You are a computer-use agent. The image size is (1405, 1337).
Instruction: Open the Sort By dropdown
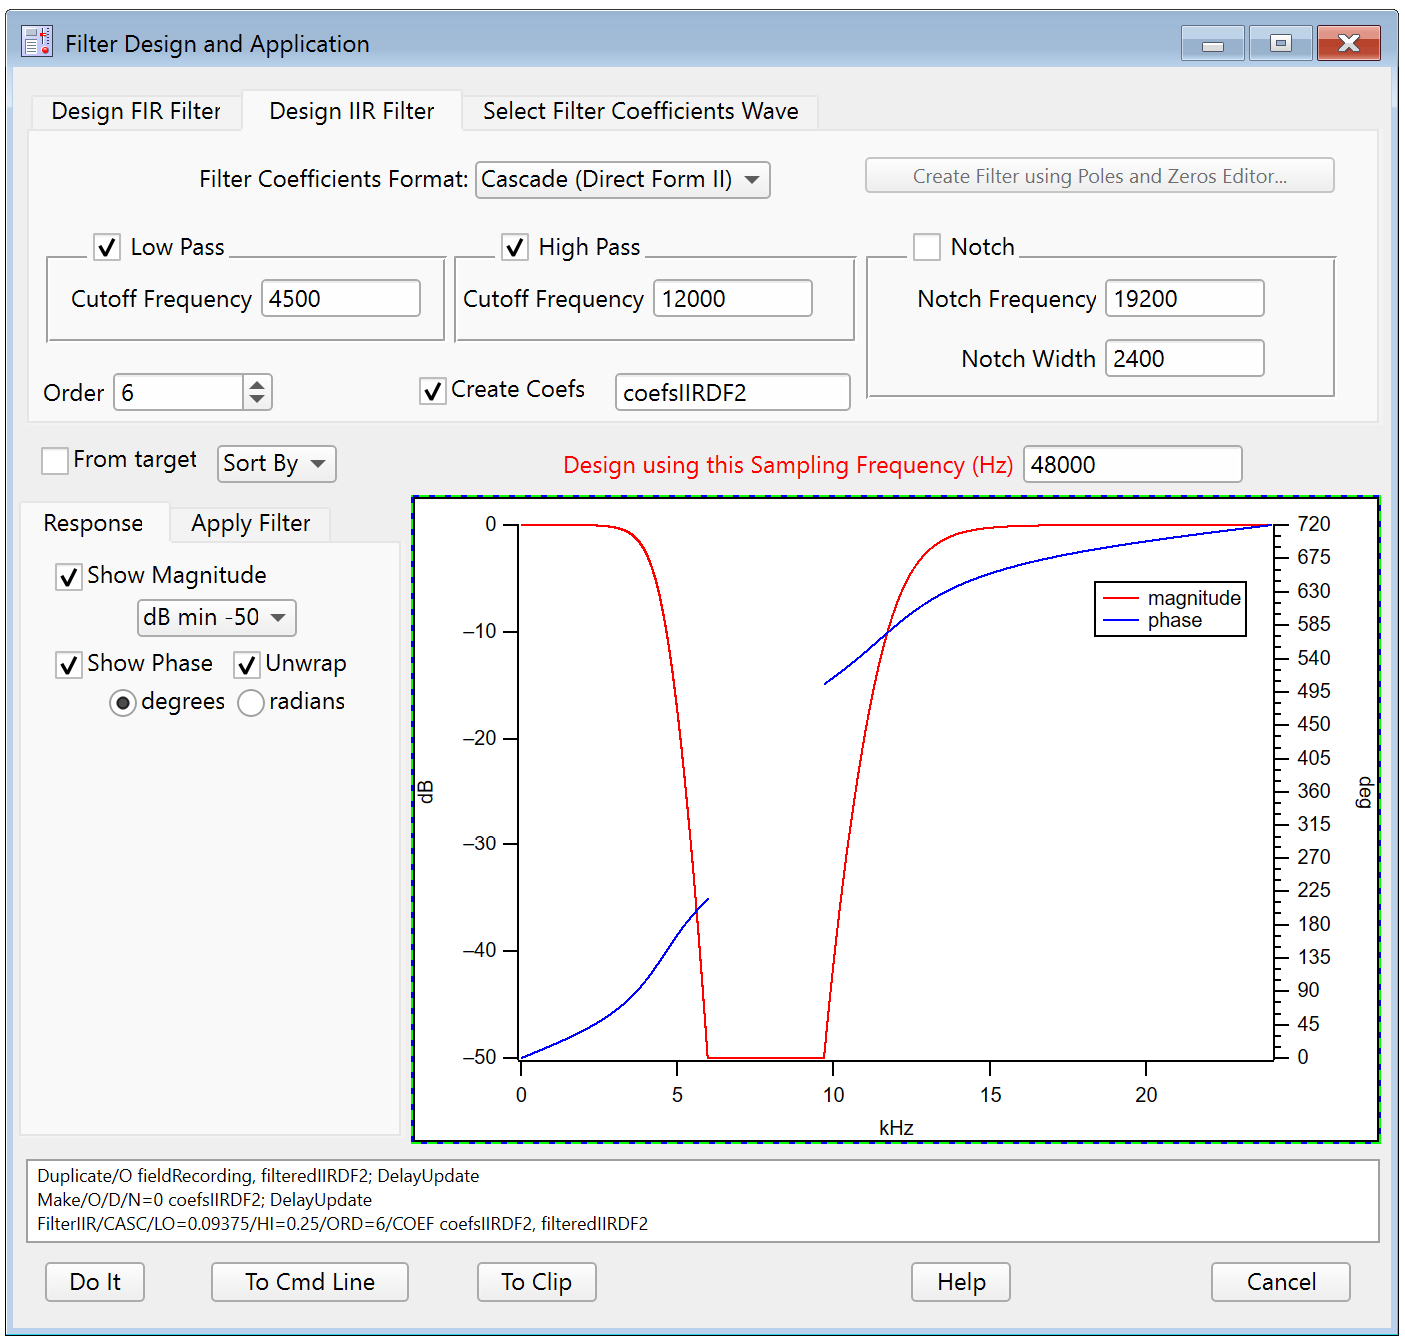[276, 464]
